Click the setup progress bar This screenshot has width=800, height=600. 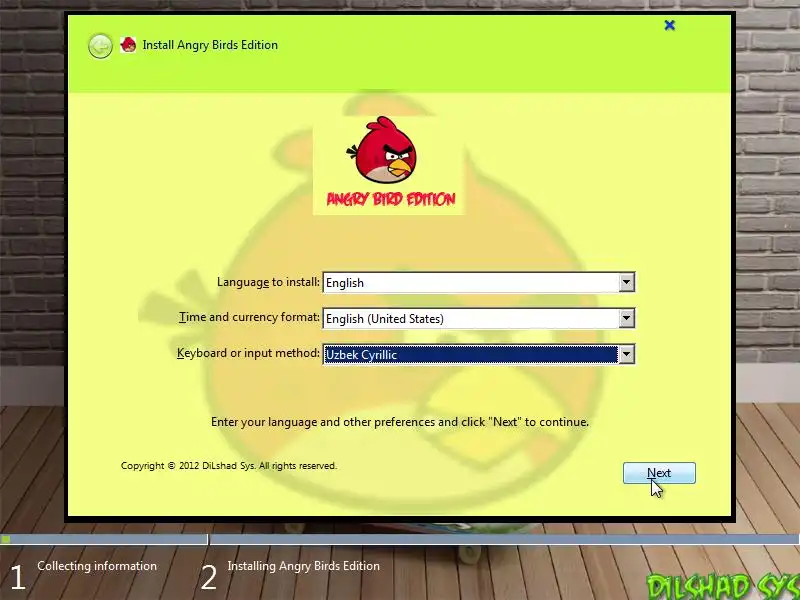click(x=400, y=539)
